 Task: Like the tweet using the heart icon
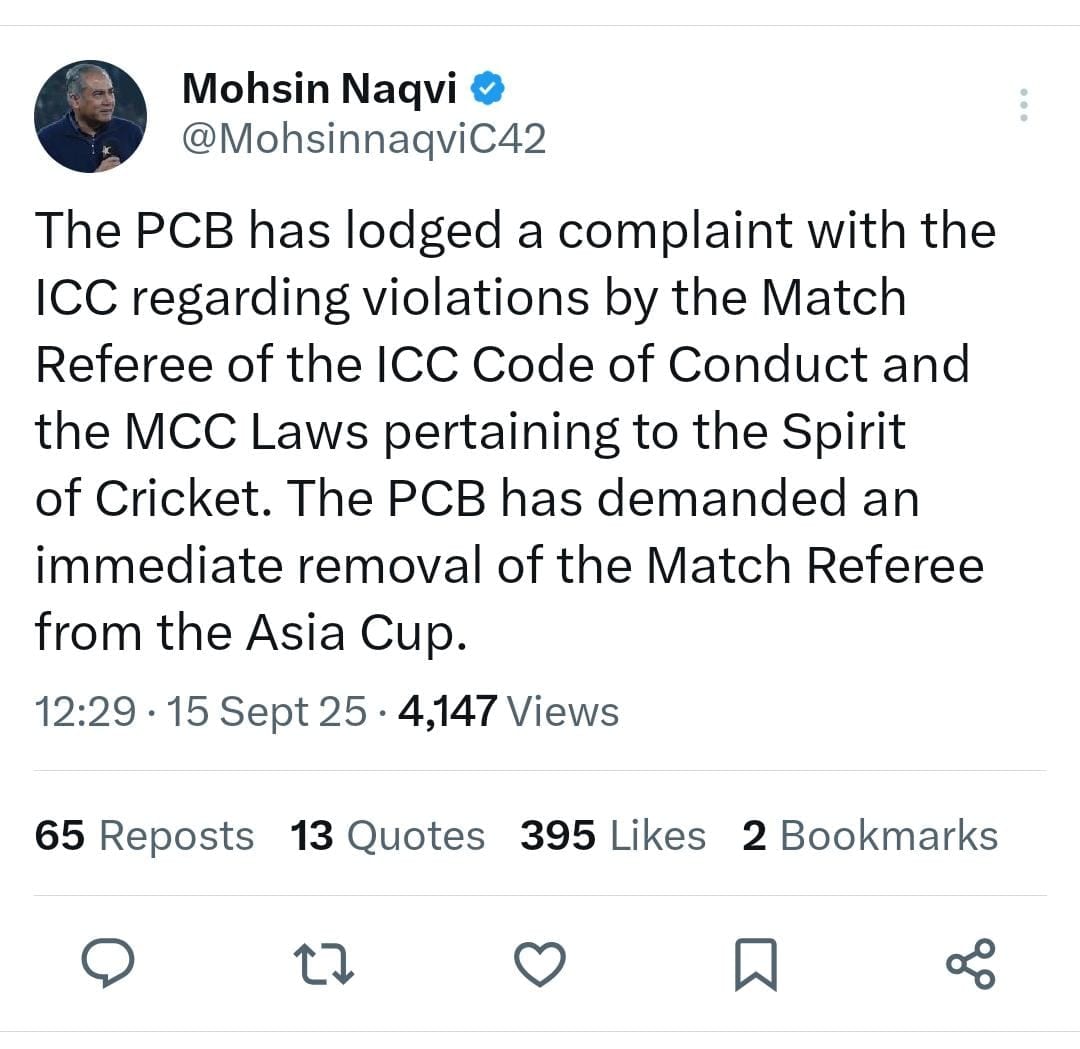540,963
